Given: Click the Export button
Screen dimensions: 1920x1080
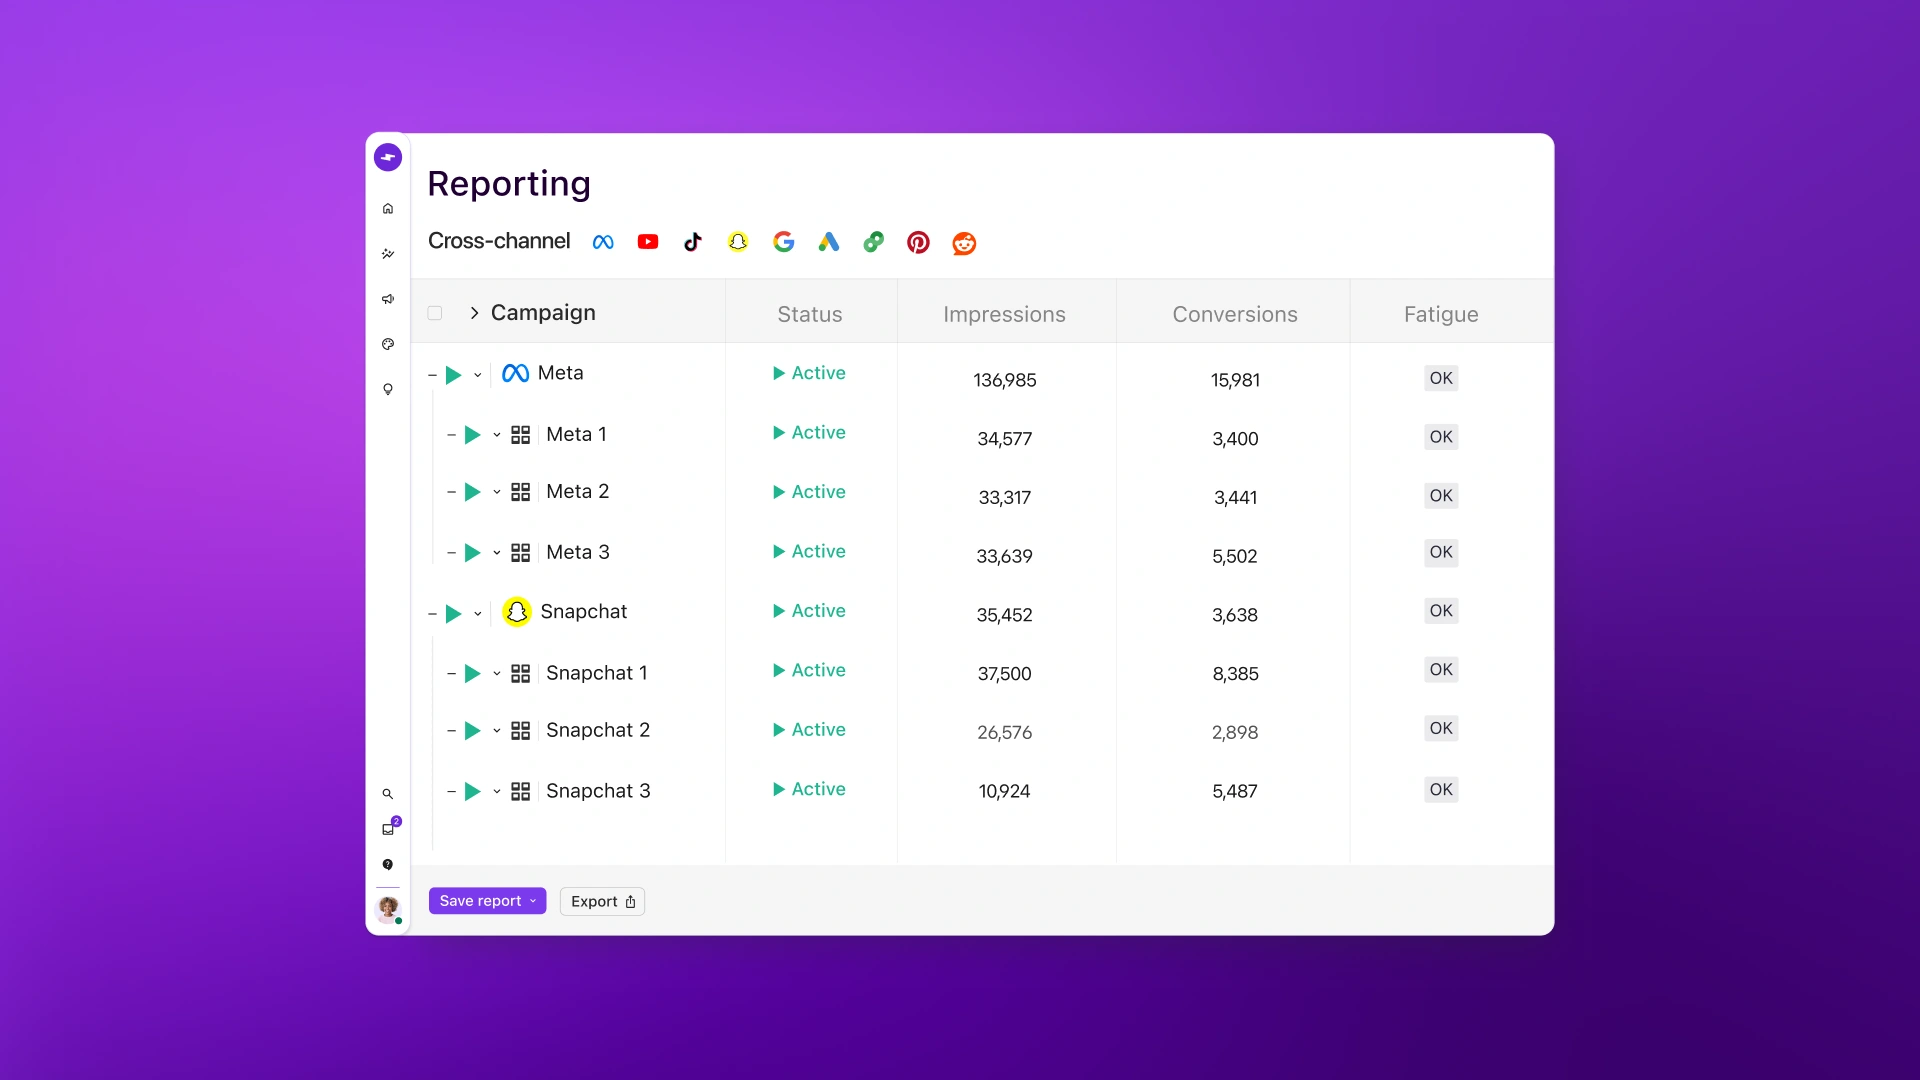Looking at the screenshot, I should tap(602, 901).
